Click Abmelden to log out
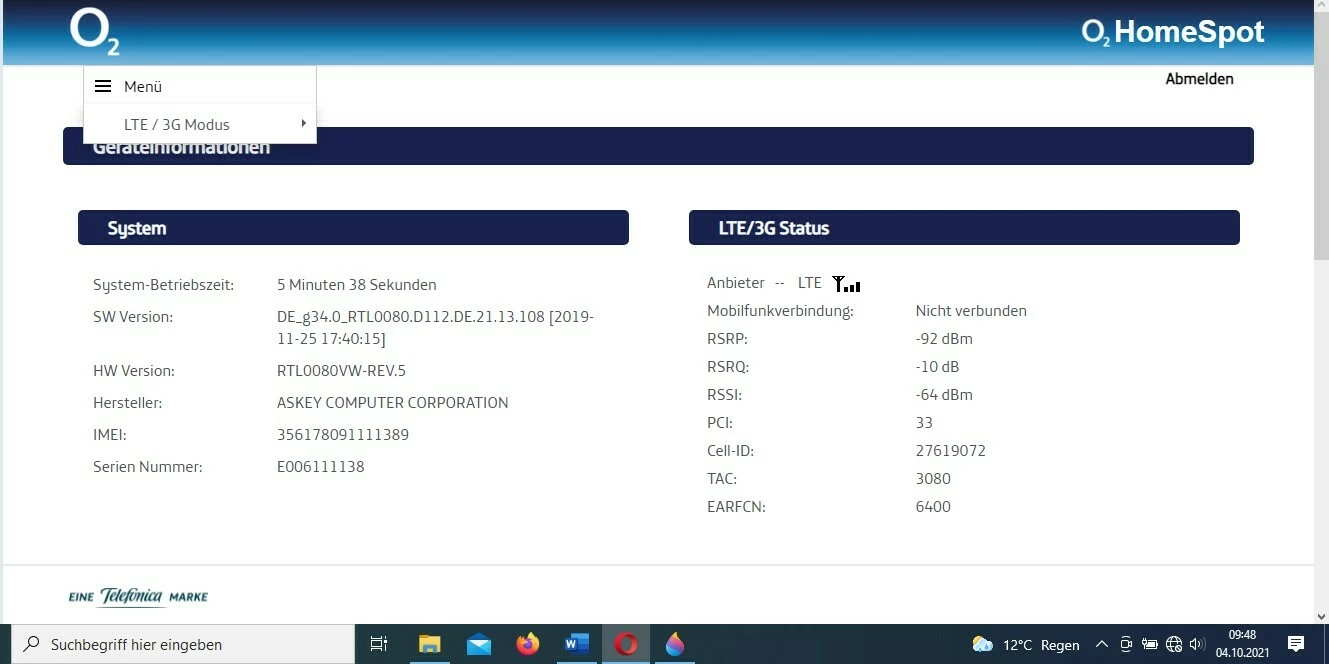The width and height of the screenshot is (1329, 664). 1199,79
